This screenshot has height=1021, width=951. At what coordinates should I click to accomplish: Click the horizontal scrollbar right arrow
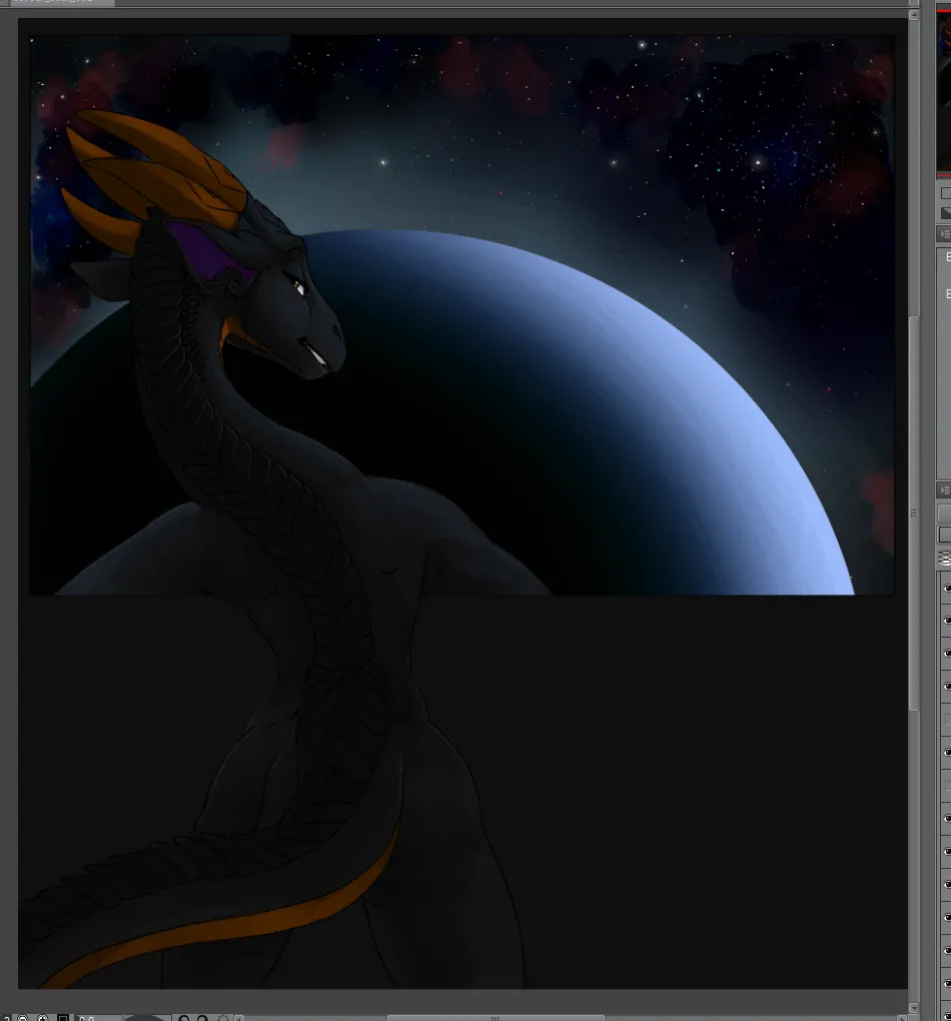pos(902,1018)
